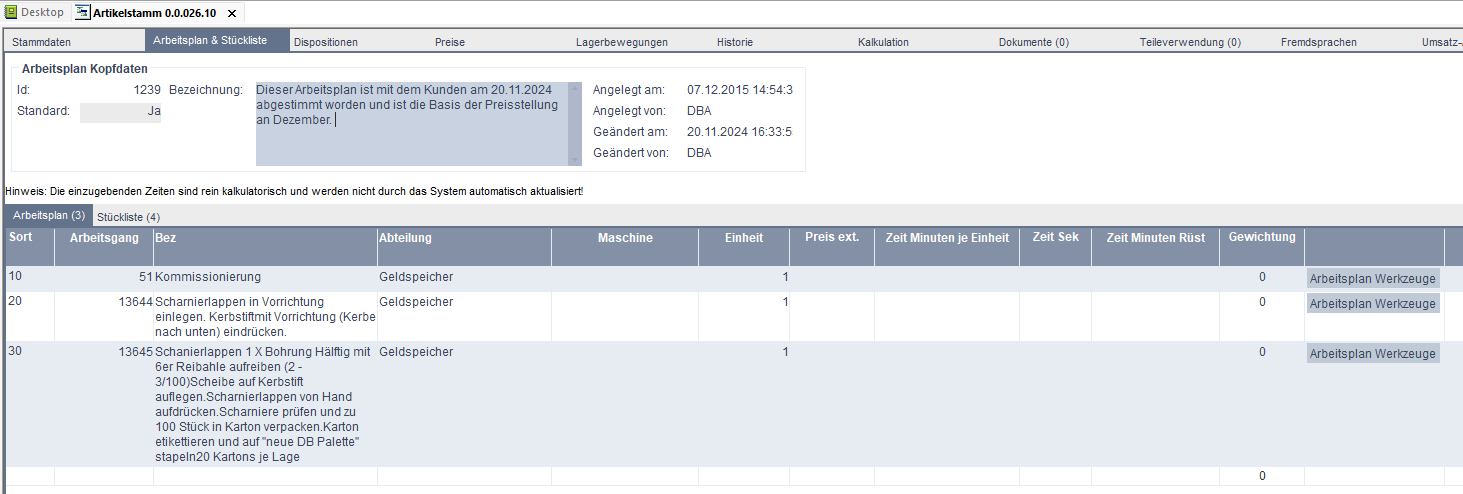Open the Dokumente (0) tab
Image resolution: width=1463 pixels, height=494 pixels.
pos(1033,42)
